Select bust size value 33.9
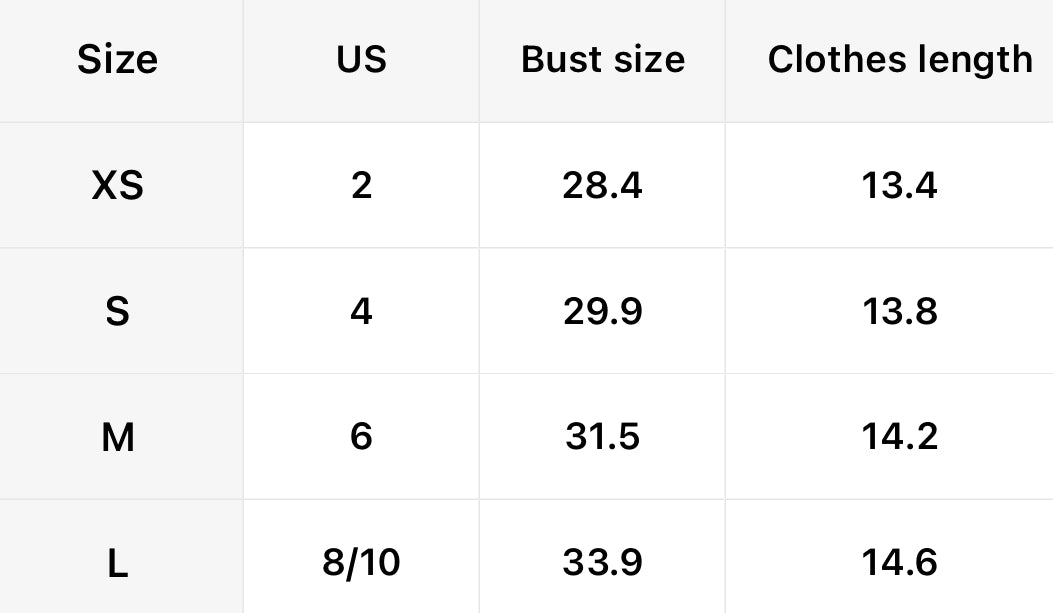The width and height of the screenshot is (1053, 613). pyautogui.click(x=603, y=563)
